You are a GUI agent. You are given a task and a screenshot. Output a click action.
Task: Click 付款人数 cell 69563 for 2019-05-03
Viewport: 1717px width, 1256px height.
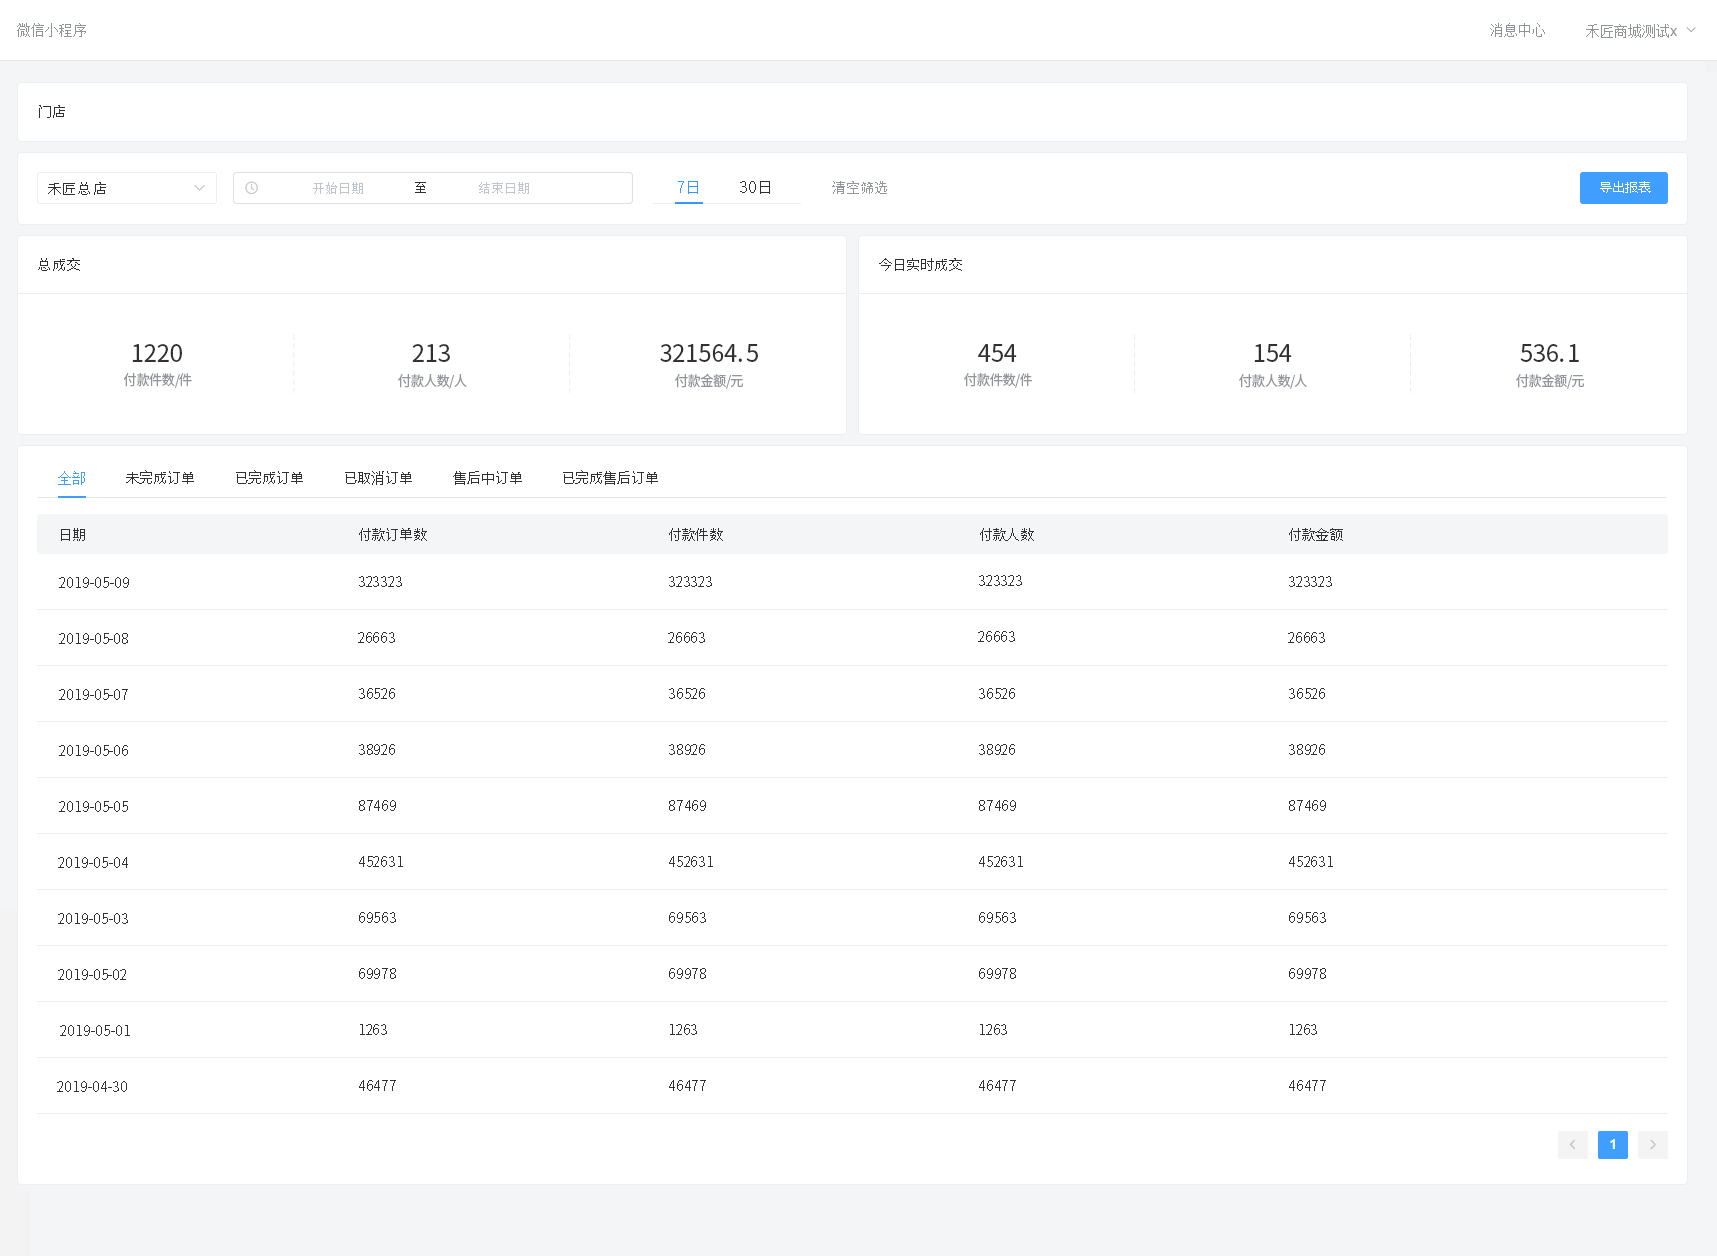pyautogui.click(x=997, y=918)
